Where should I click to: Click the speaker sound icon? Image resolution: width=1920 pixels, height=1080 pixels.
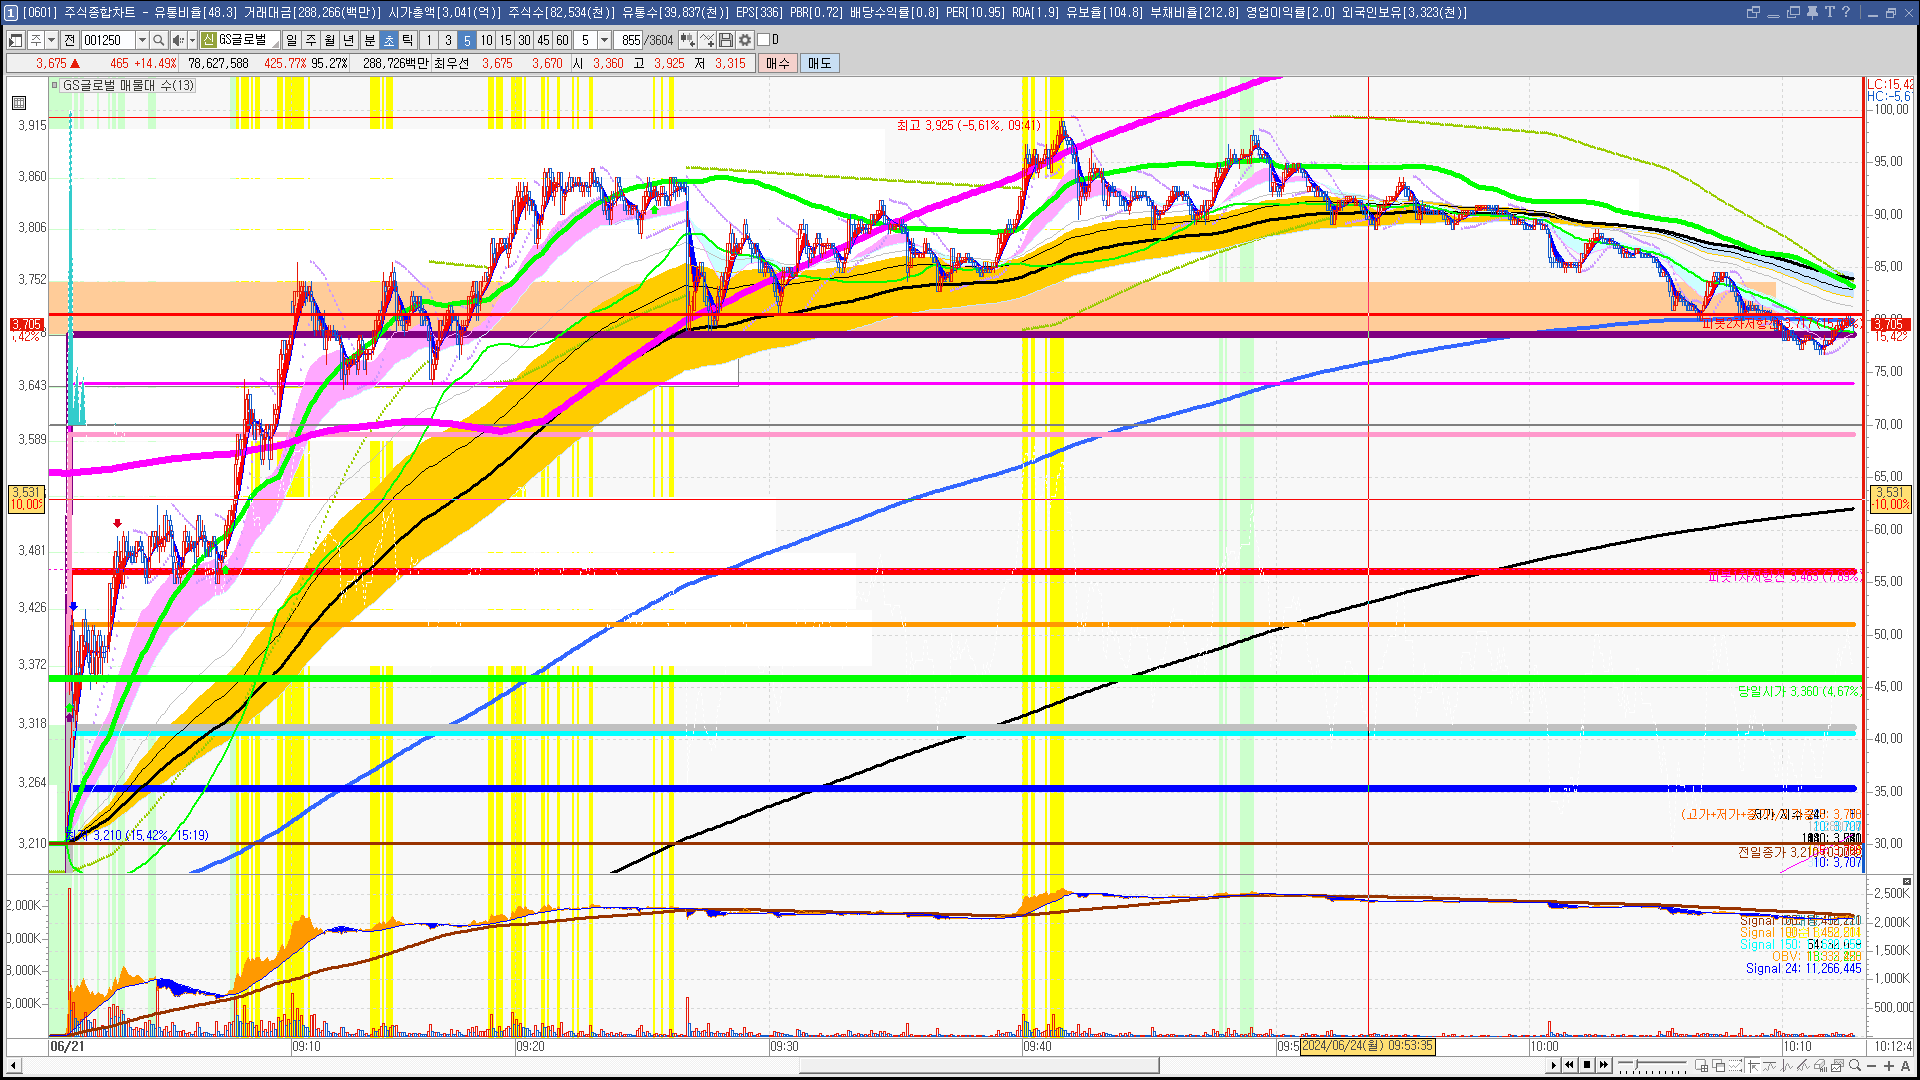(x=177, y=40)
